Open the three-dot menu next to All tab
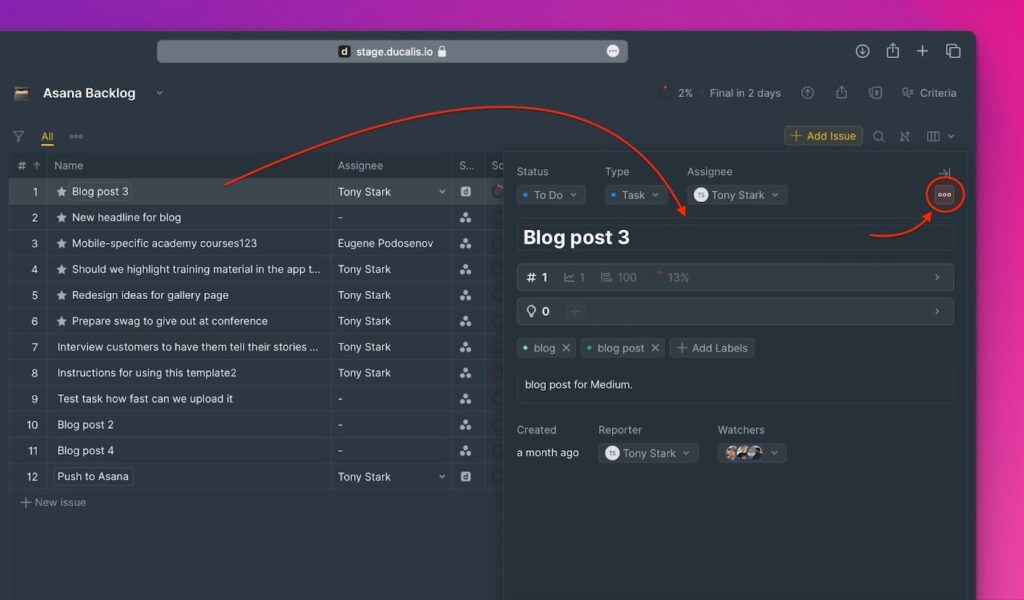 pyautogui.click(x=76, y=136)
